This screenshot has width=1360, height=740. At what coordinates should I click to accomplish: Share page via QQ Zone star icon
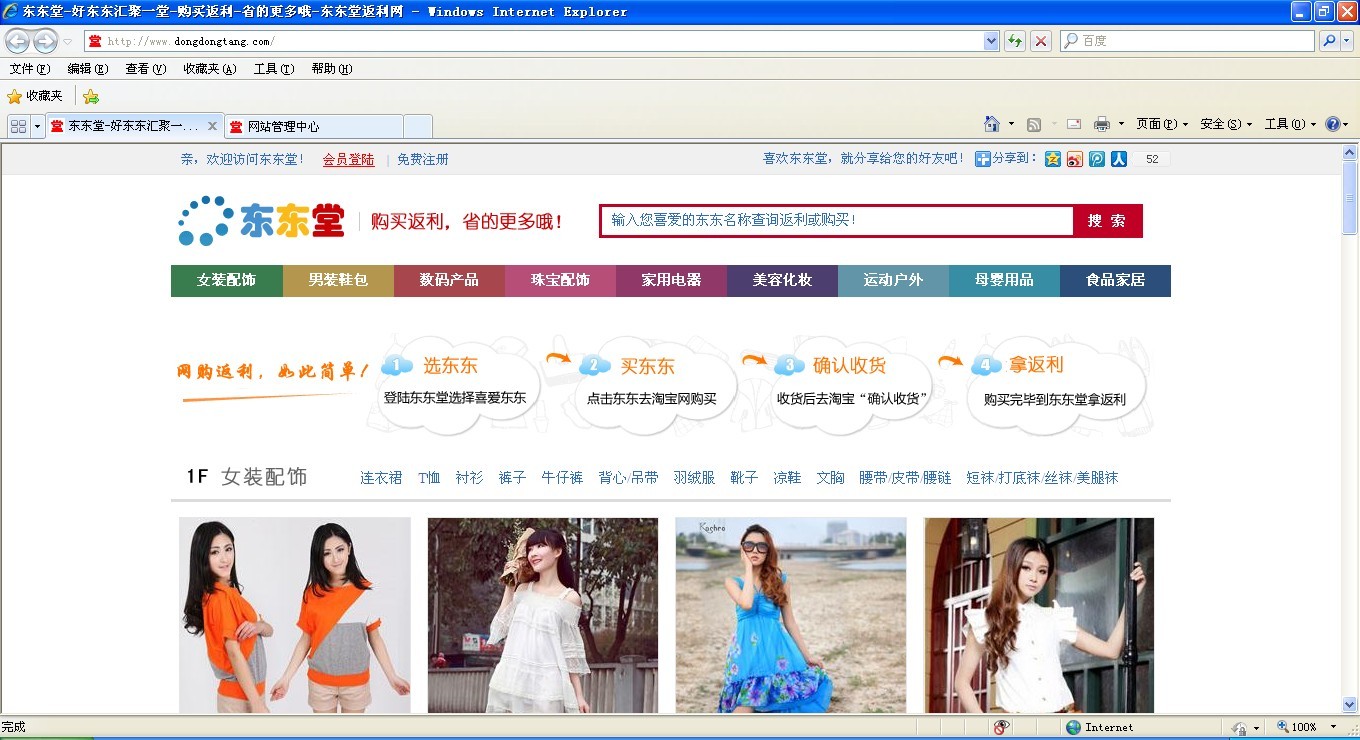pos(1052,159)
